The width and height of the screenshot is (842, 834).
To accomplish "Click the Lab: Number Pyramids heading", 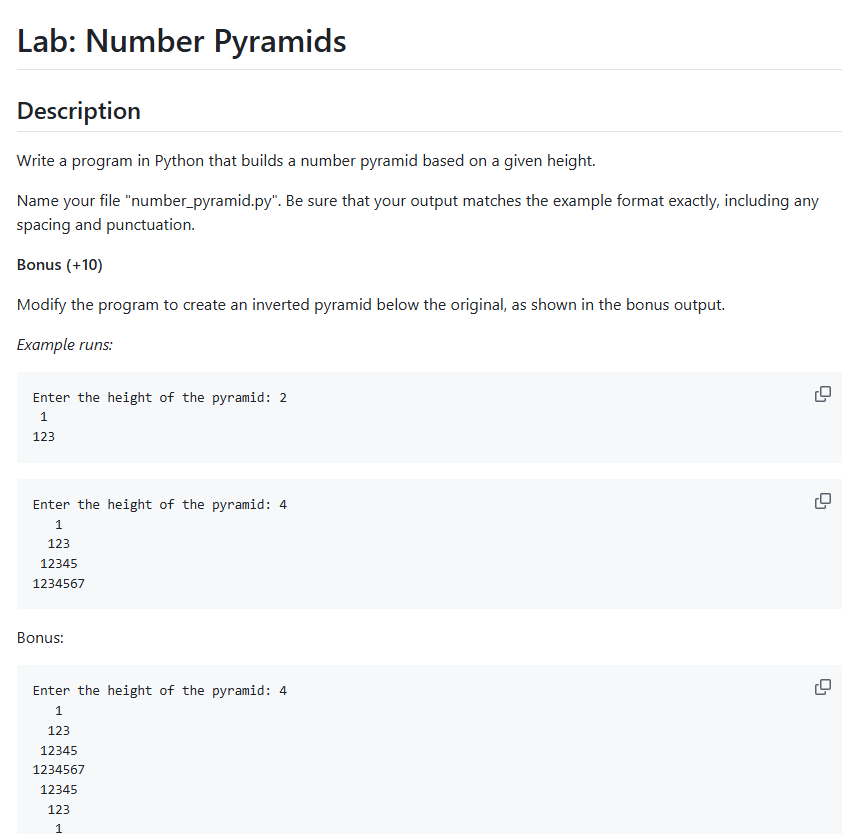I will click(x=181, y=41).
